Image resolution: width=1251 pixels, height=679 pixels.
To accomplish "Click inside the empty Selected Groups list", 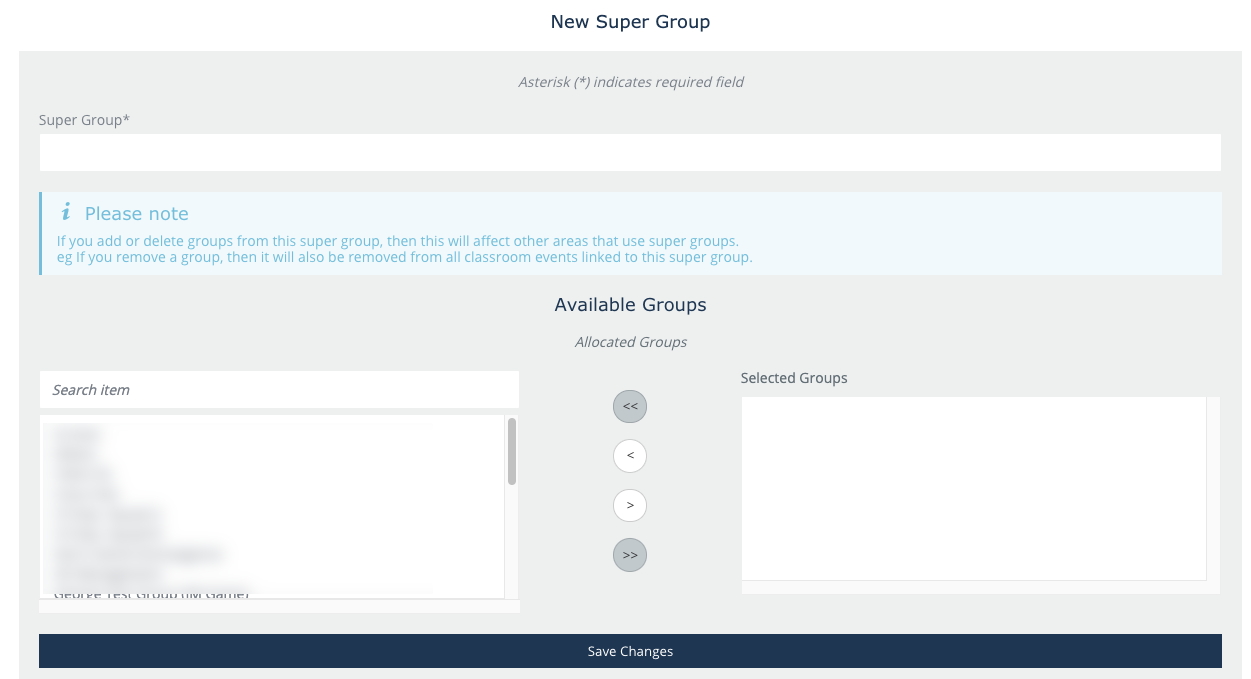I will coord(973,488).
